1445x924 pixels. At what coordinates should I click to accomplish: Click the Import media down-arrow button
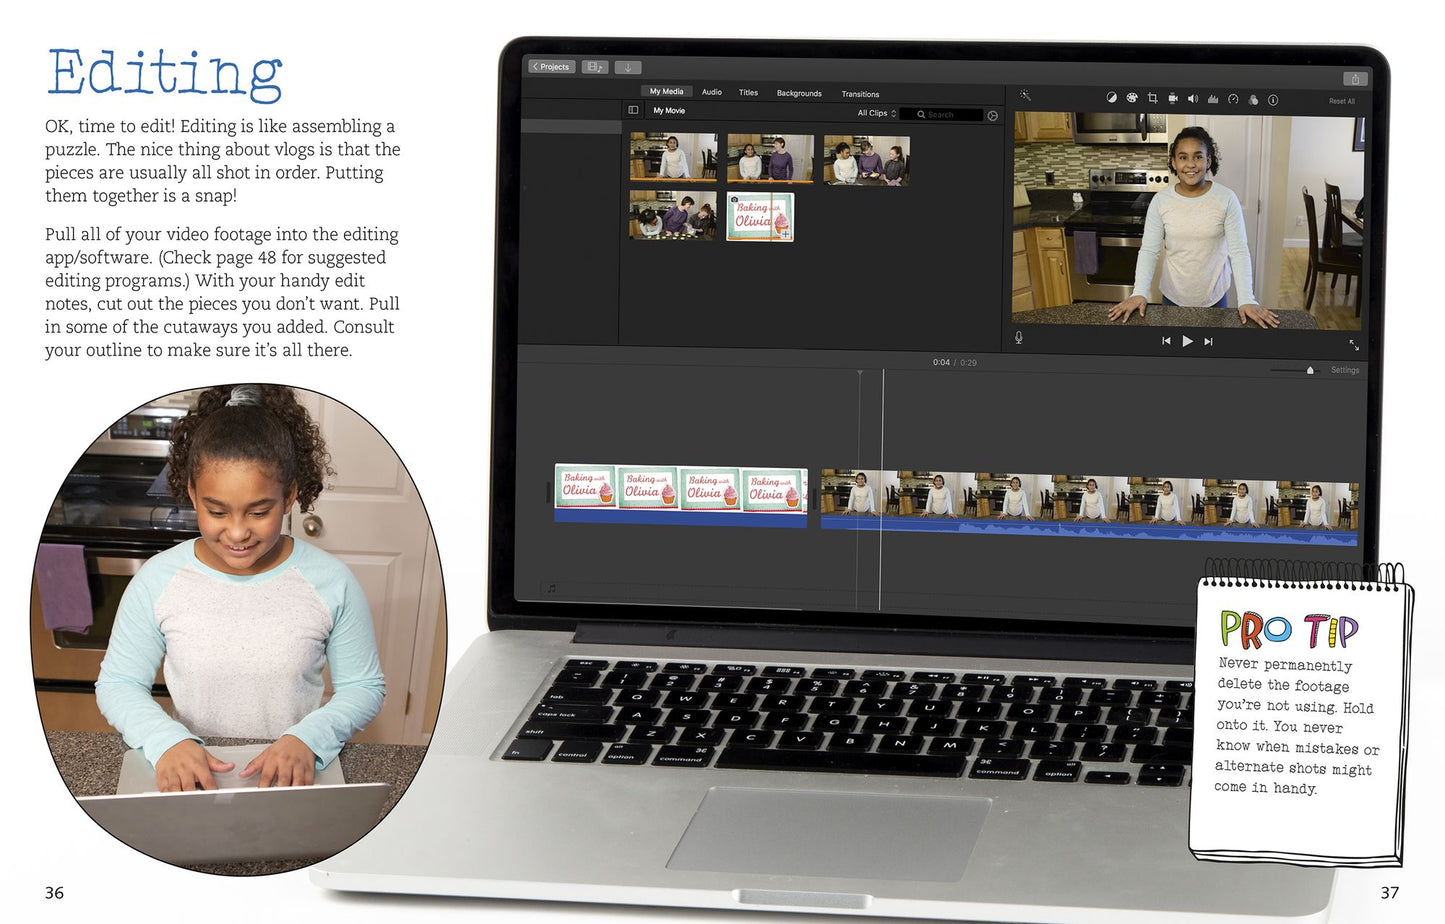click(628, 68)
